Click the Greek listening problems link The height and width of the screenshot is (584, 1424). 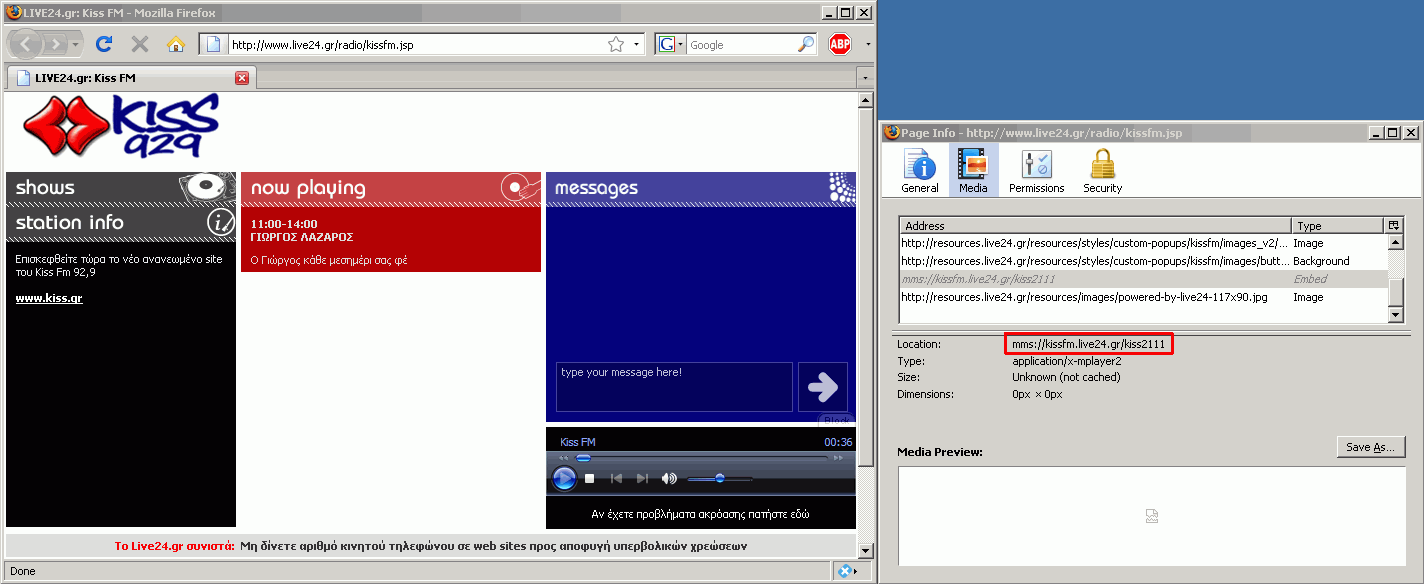[x=700, y=514]
